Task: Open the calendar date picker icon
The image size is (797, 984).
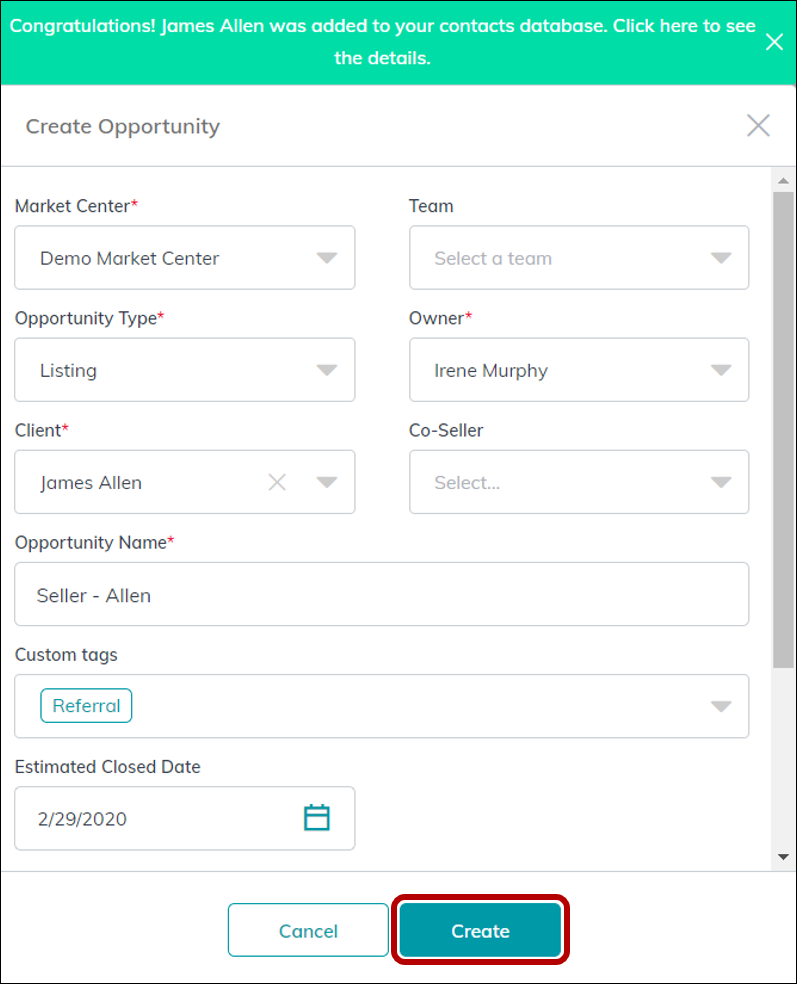Action: click(x=316, y=818)
